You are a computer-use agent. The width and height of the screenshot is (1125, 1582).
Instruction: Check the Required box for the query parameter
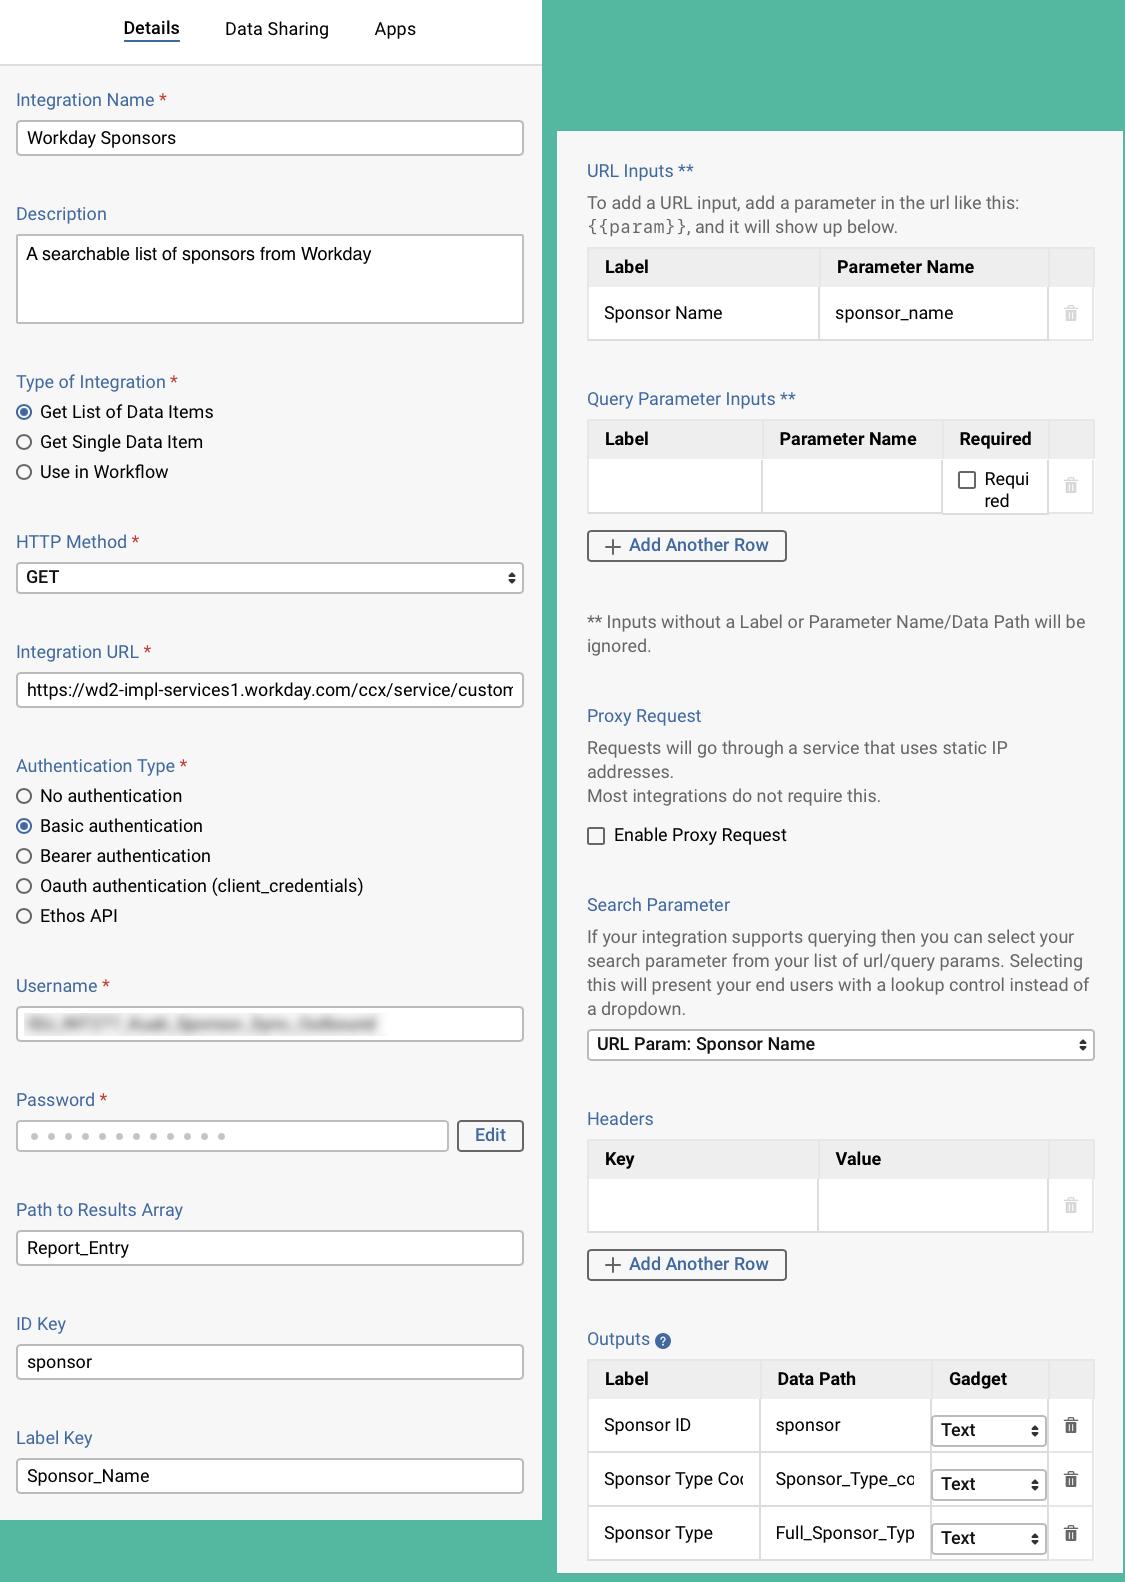point(968,480)
